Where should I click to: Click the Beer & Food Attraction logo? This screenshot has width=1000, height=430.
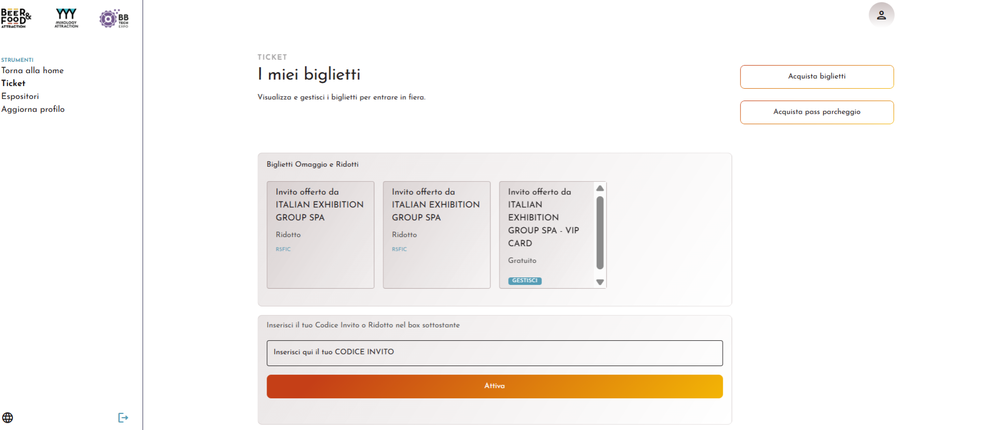16,18
